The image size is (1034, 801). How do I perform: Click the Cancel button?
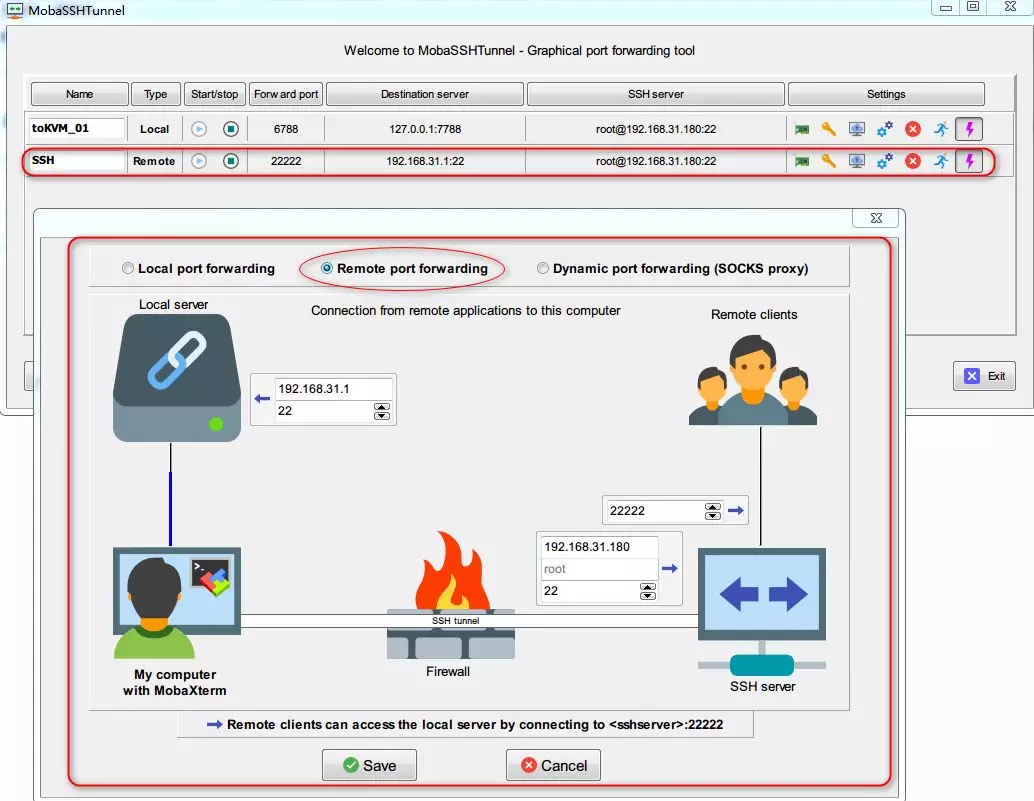(553, 765)
